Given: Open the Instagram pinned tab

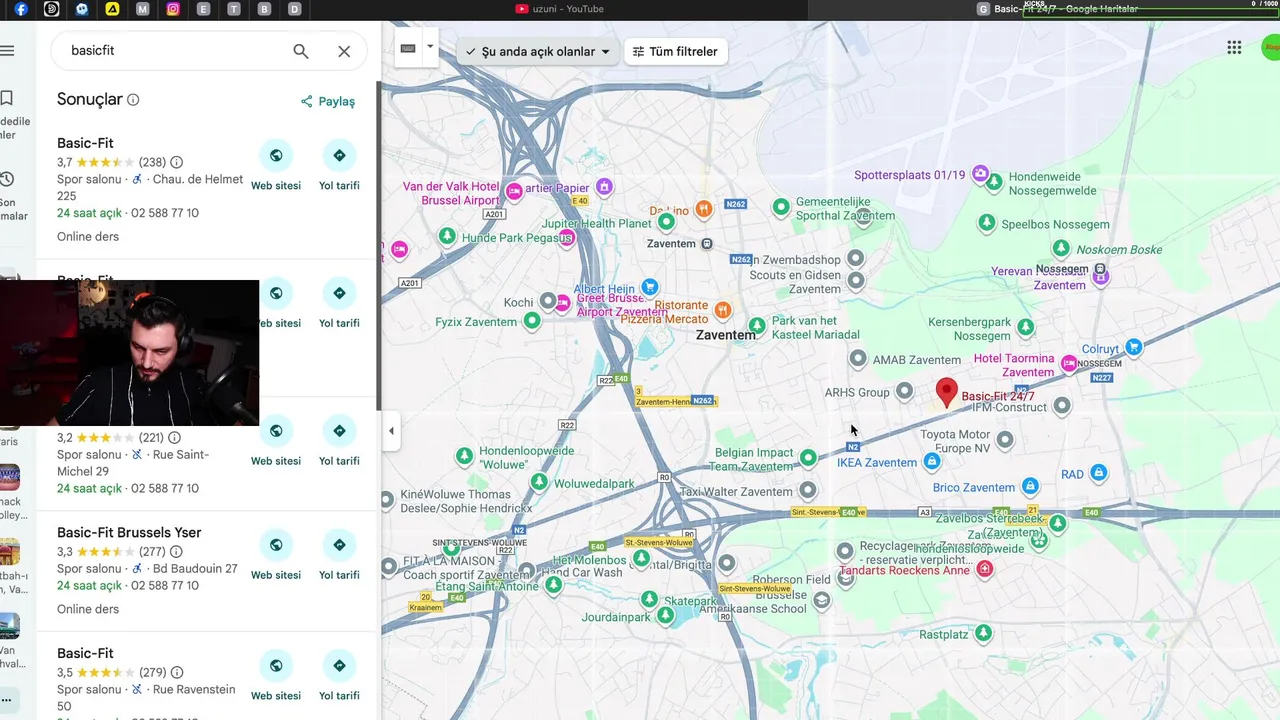Looking at the screenshot, I should point(173,9).
